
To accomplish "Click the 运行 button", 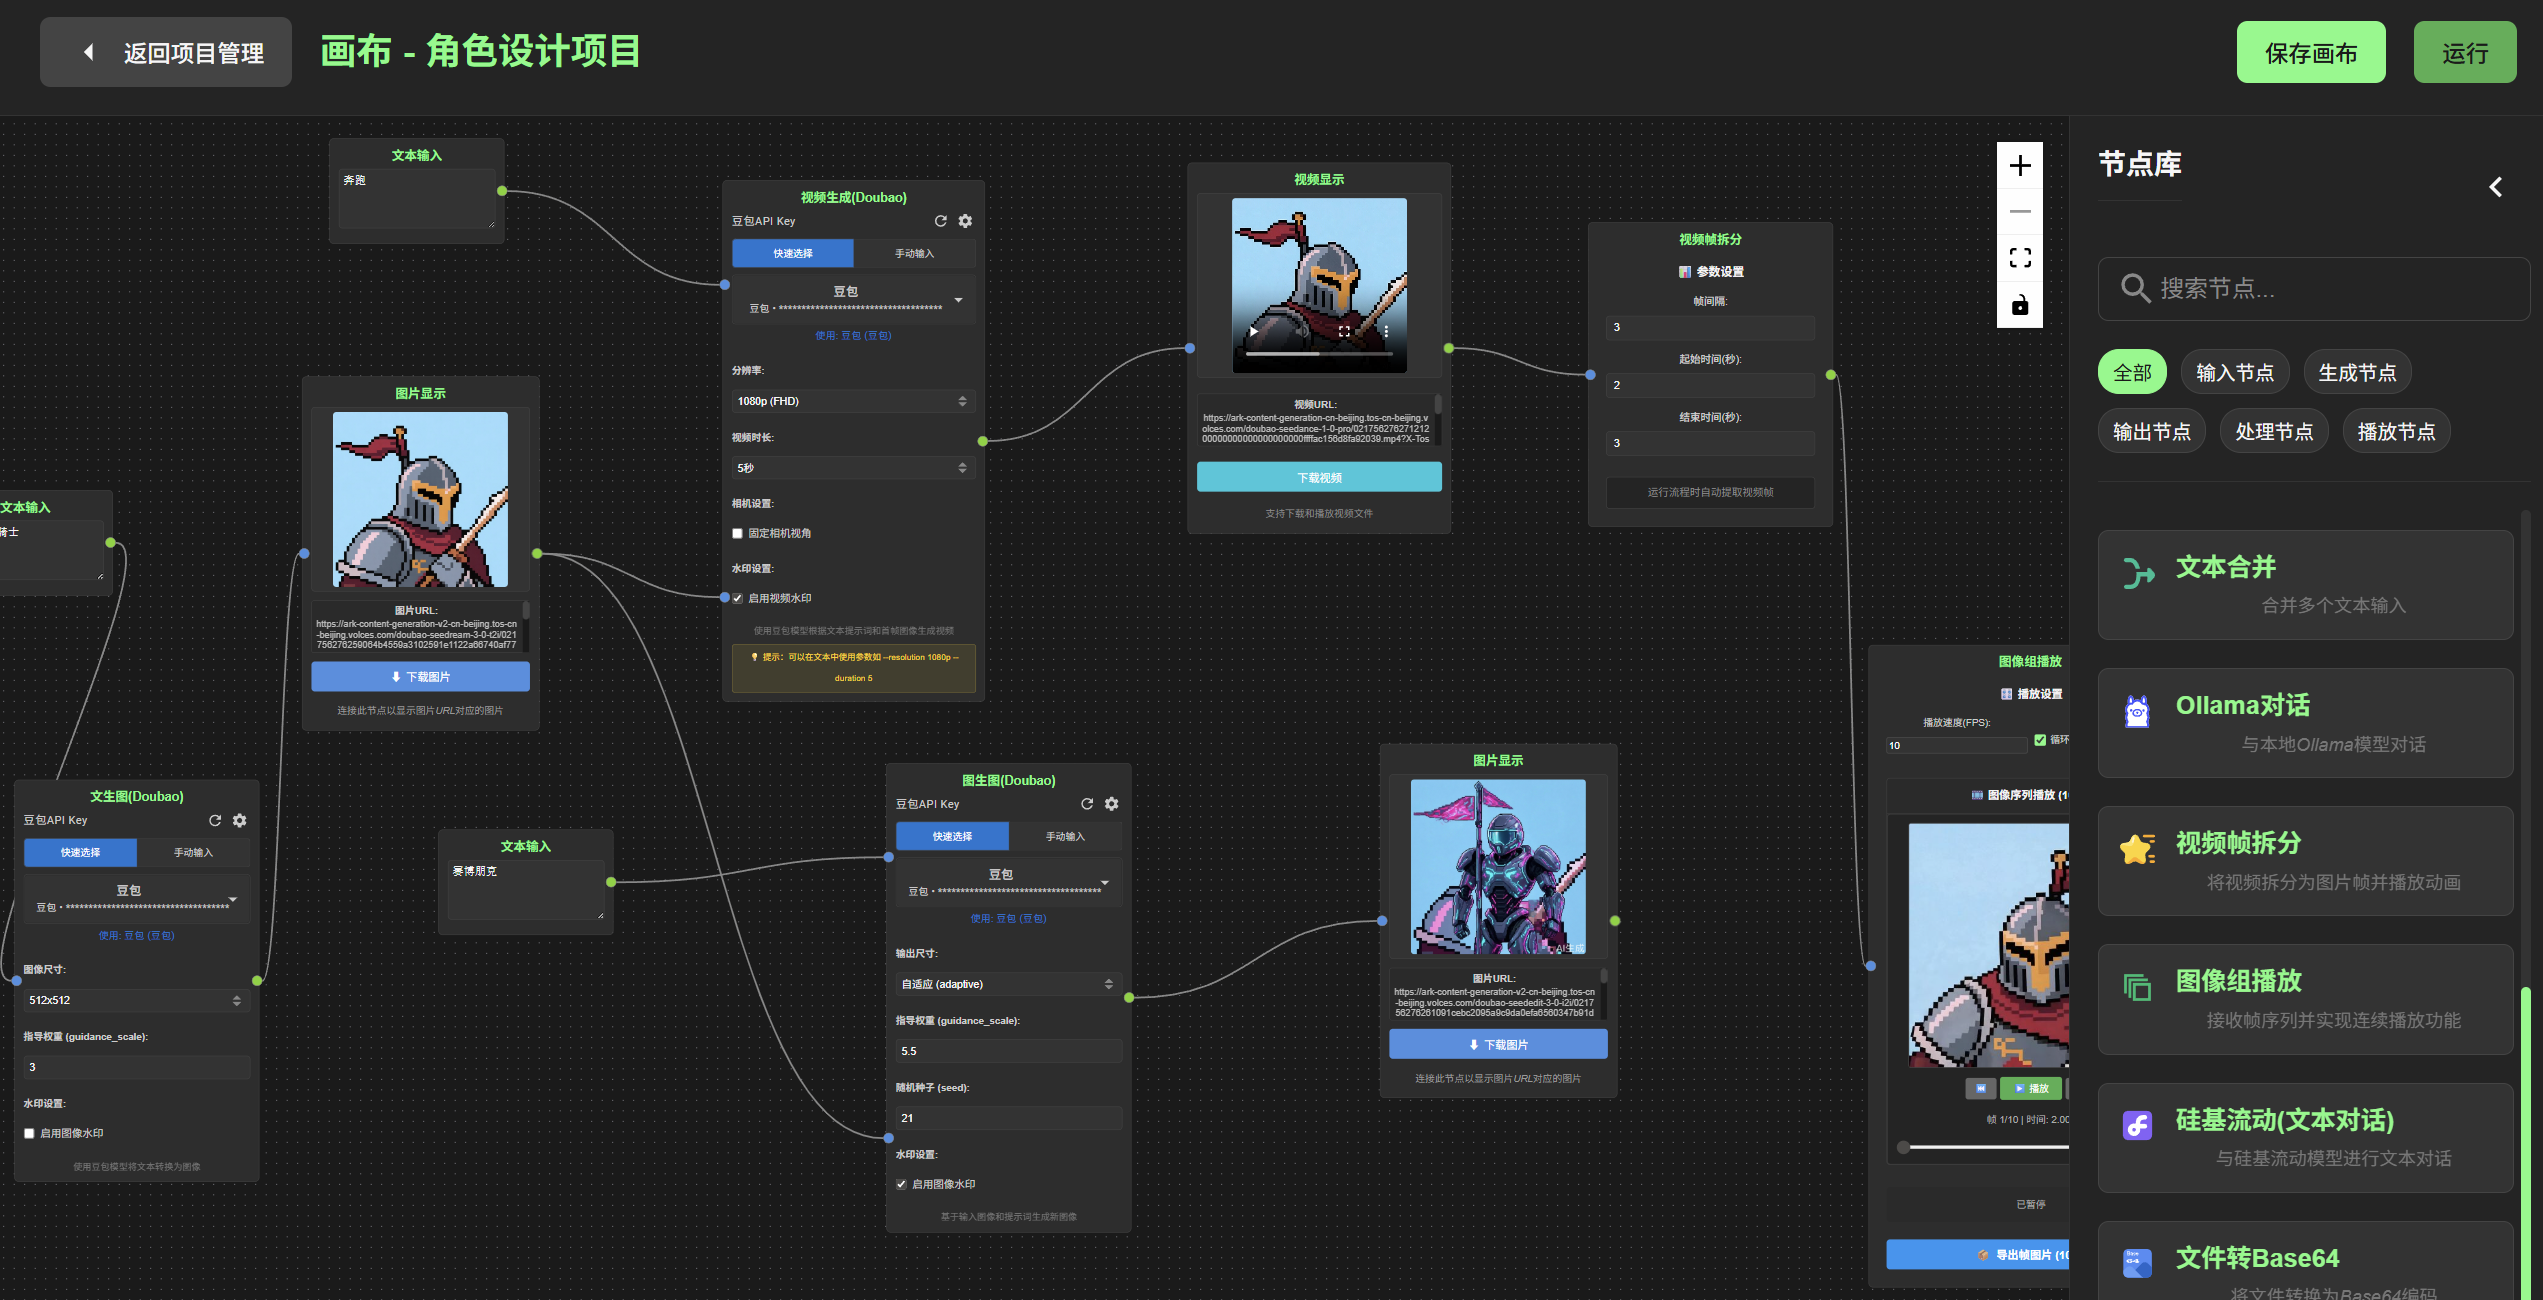I will pos(2465,52).
